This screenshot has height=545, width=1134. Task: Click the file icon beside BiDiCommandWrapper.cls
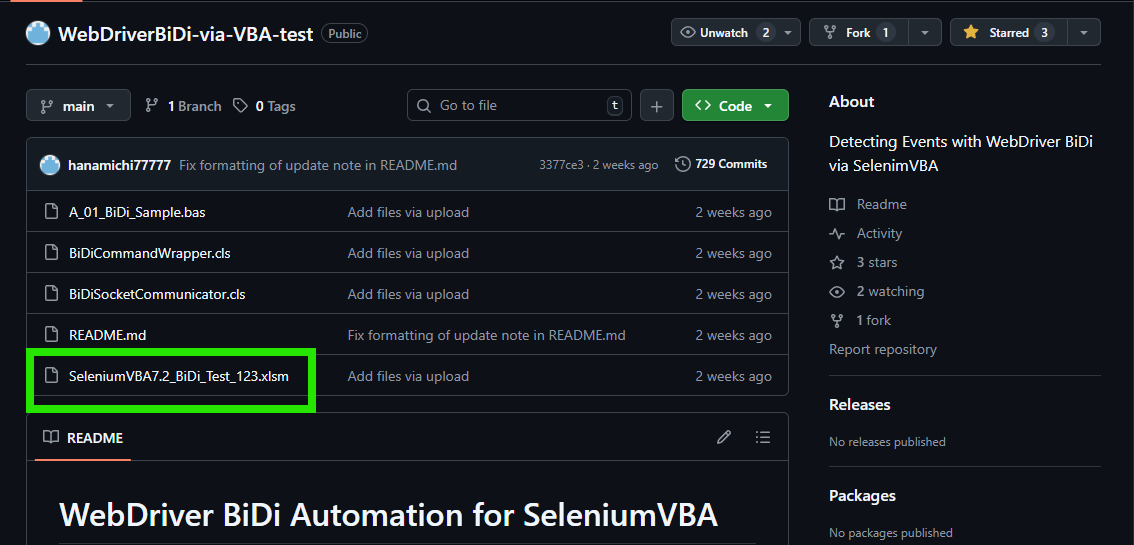coord(51,253)
